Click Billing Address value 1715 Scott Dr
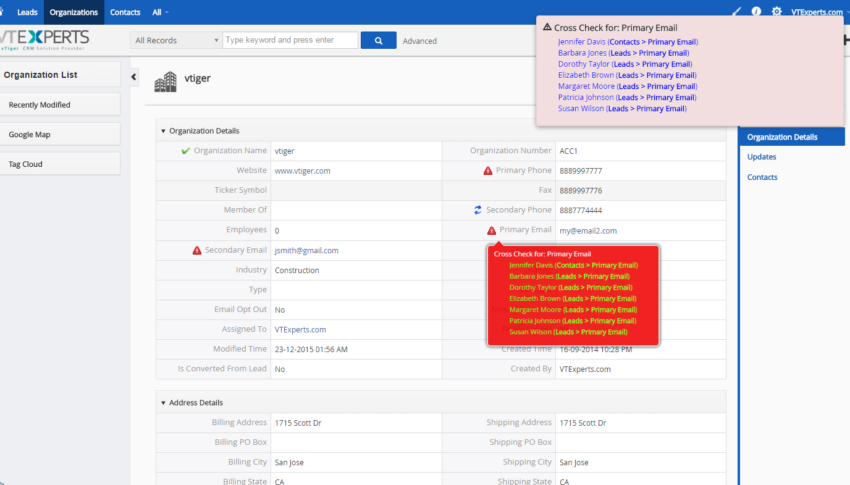The height and width of the screenshot is (485, 850). pos(298,423)
